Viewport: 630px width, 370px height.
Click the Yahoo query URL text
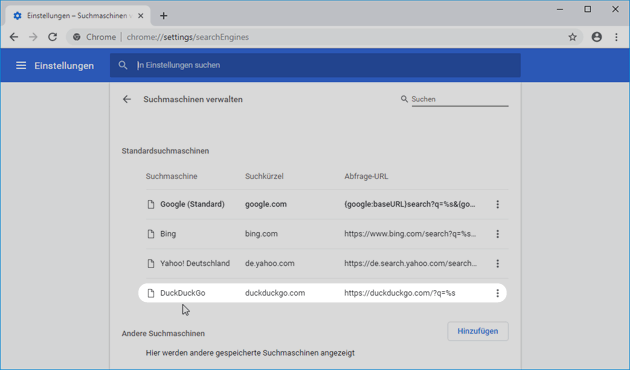tap(411, 264)
